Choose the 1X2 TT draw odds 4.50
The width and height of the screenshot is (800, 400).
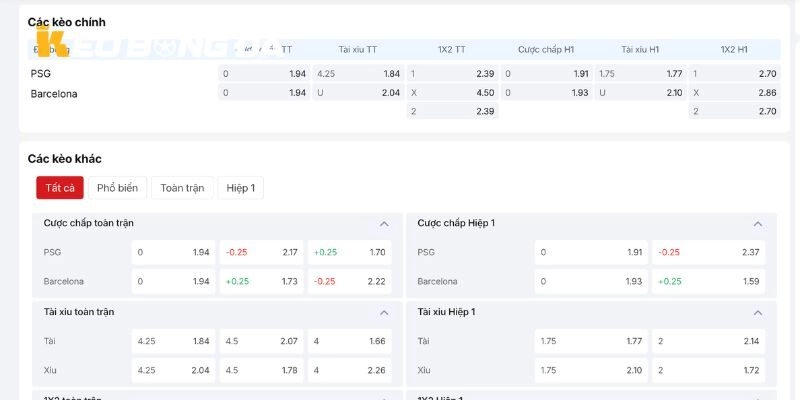point(453,92)
